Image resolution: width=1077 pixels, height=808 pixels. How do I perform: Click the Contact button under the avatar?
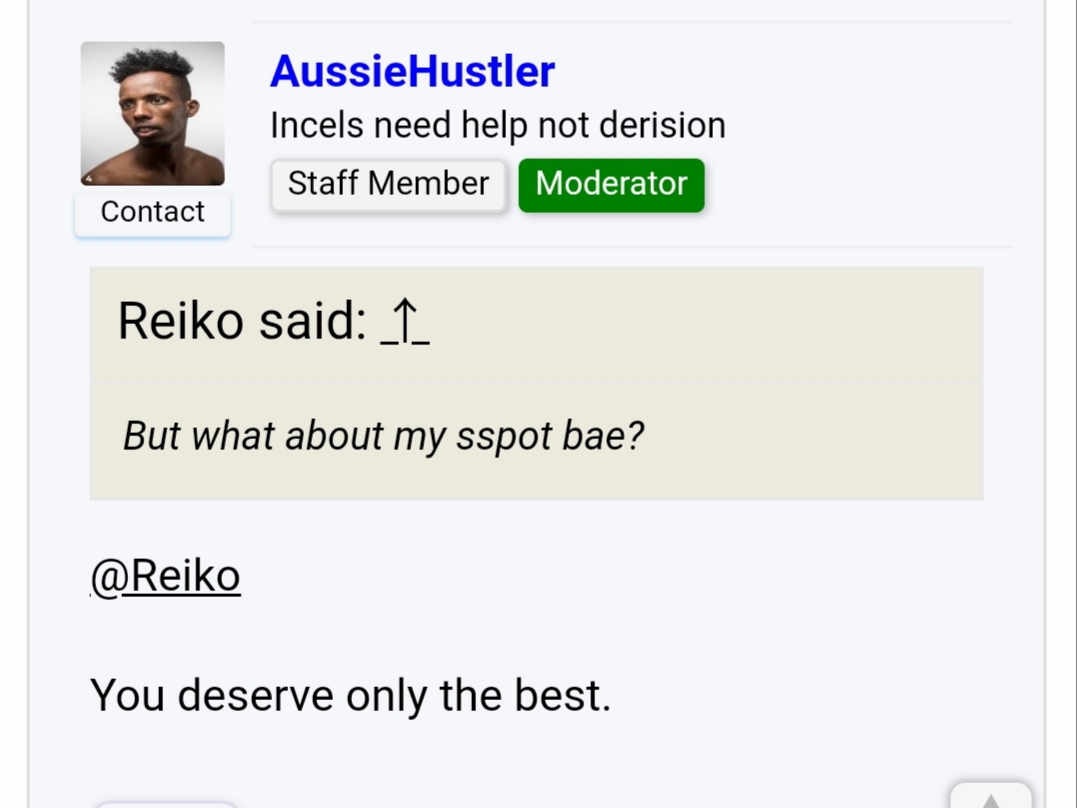(x=152, y=212)
